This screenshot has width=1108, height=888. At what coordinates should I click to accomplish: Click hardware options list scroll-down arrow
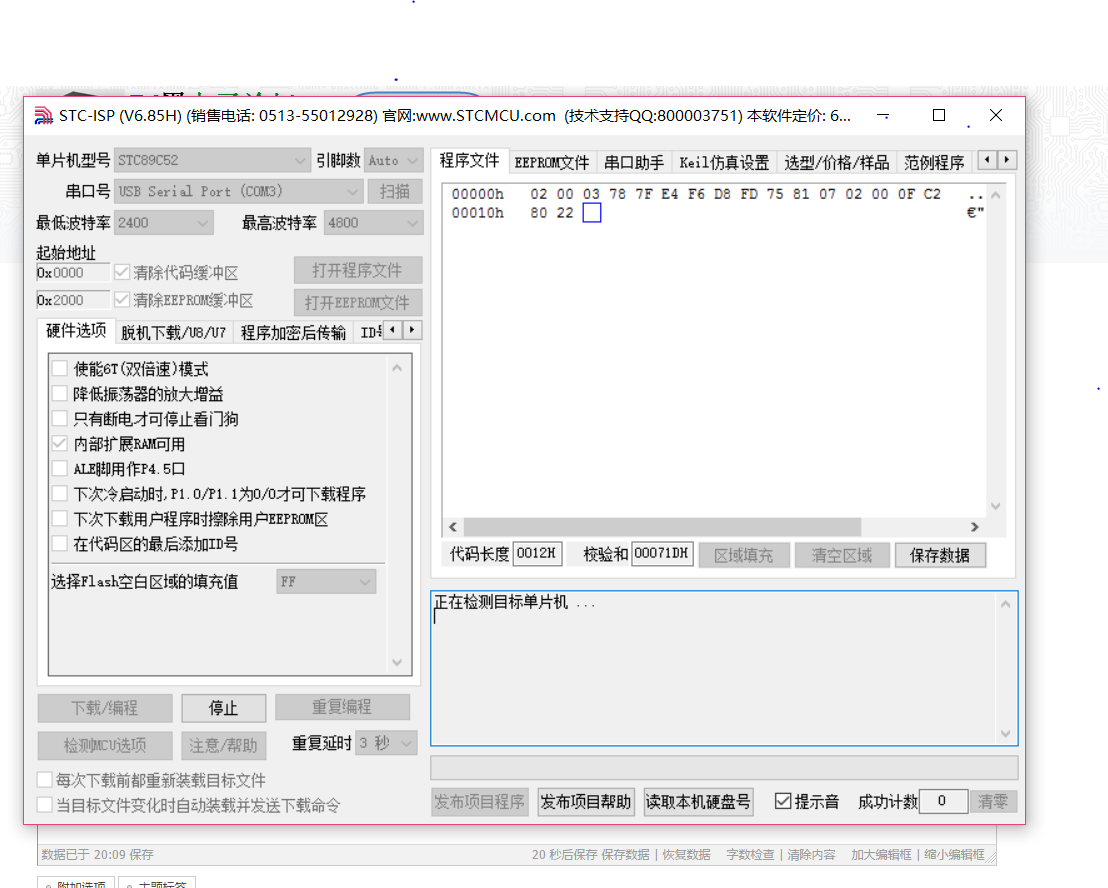pos(396,662)
